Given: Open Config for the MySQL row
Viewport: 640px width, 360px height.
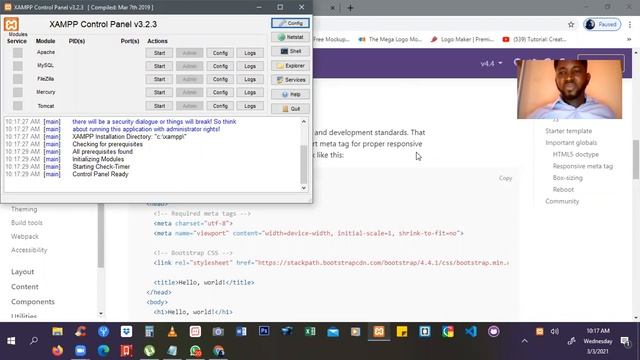Looking at the screenshot, I should [220, 66].
